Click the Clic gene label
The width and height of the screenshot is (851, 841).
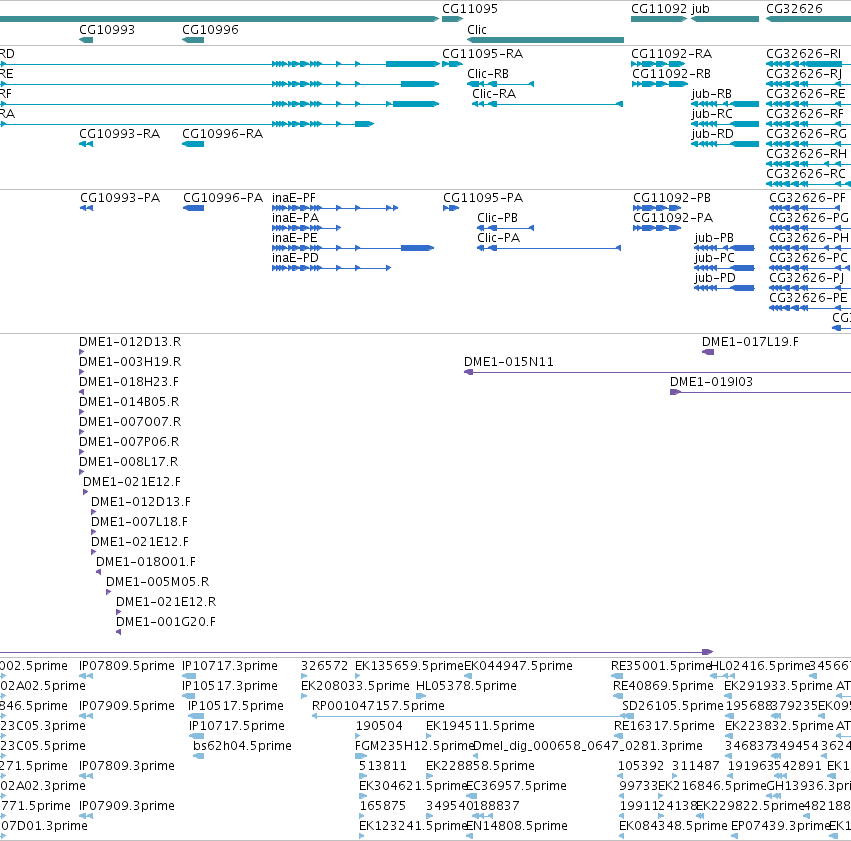pos(477,30)
